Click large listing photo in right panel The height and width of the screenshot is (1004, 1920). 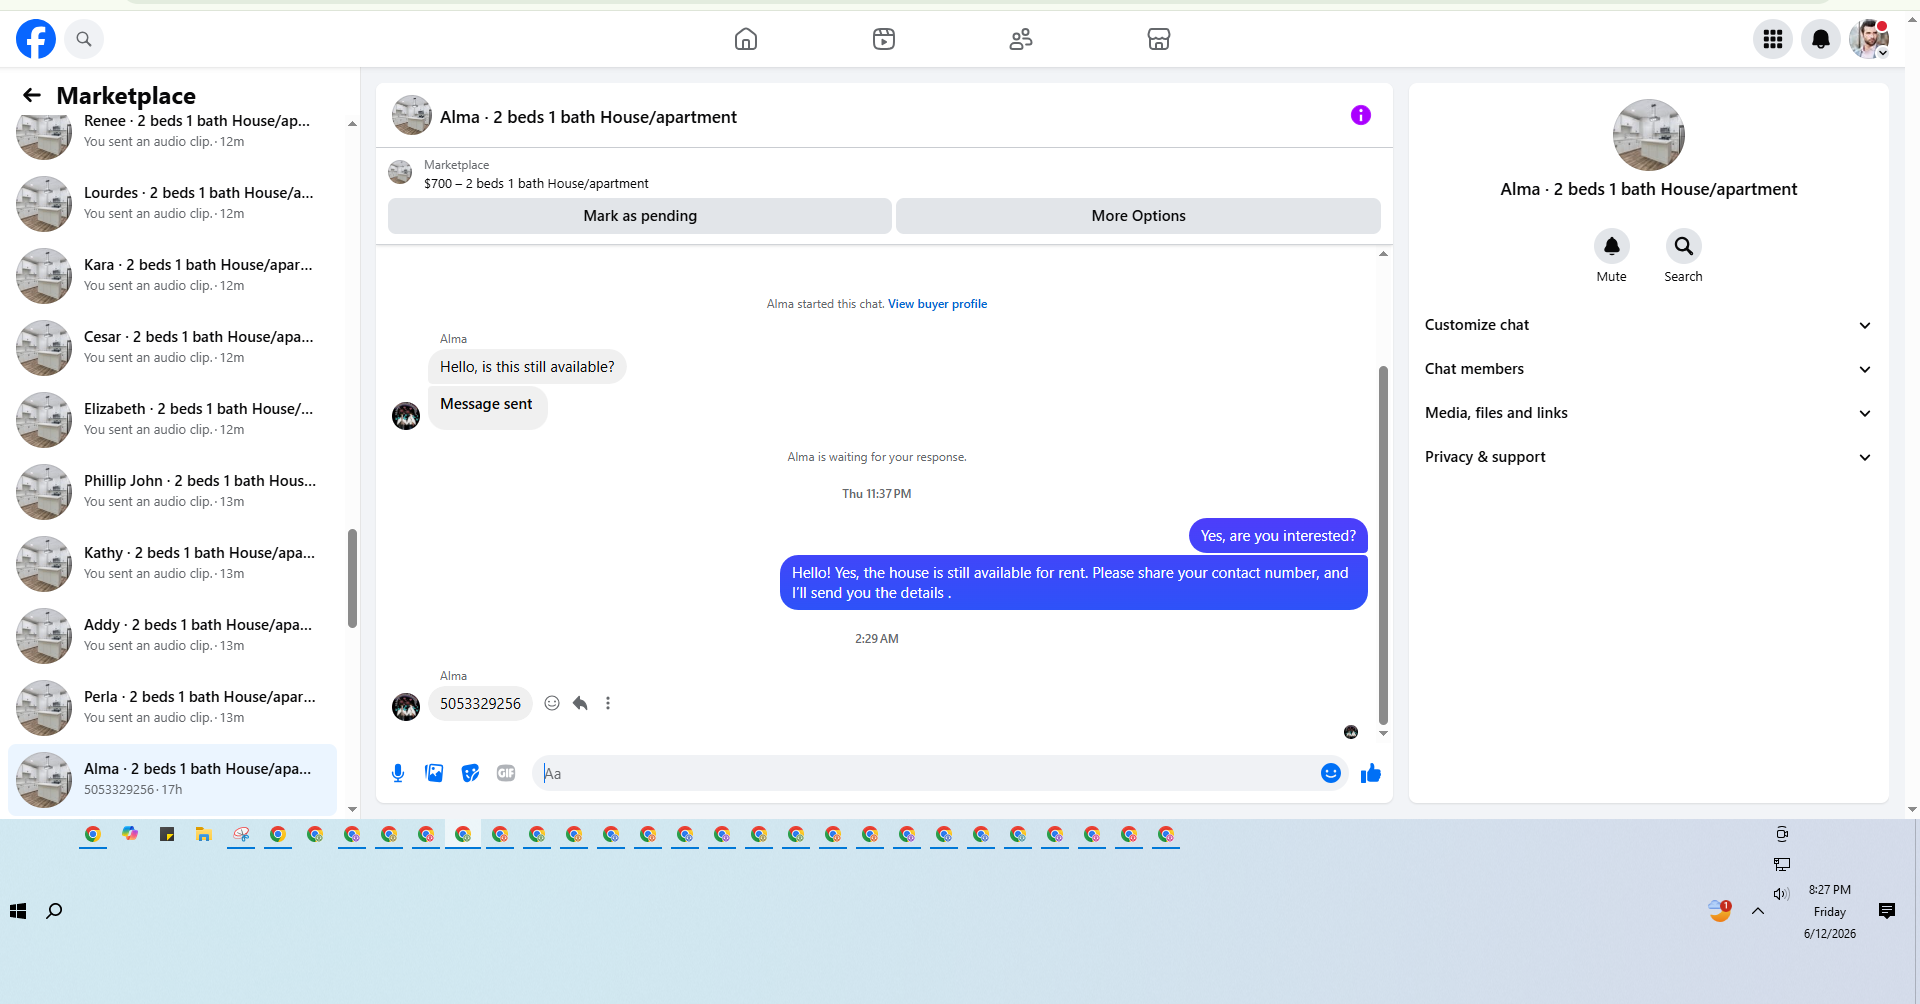pyautogui.click(x=1648, y=135)
